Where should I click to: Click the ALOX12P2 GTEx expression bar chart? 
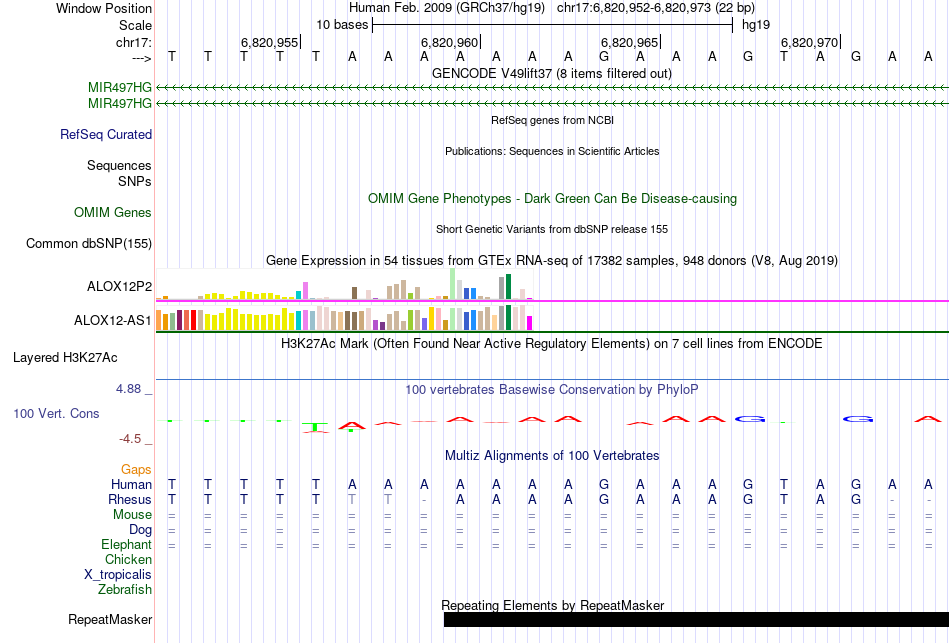(345, 285)
